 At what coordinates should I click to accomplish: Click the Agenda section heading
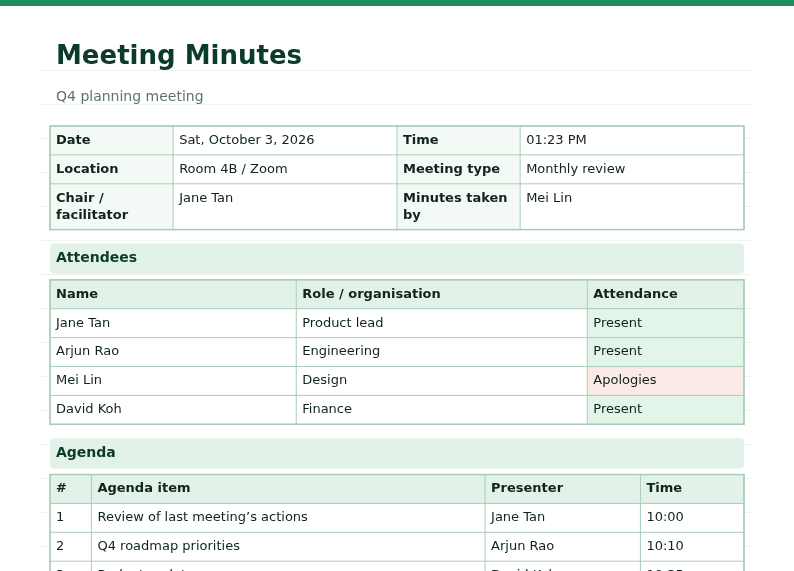pyautogui.click(x=397, y=453)
